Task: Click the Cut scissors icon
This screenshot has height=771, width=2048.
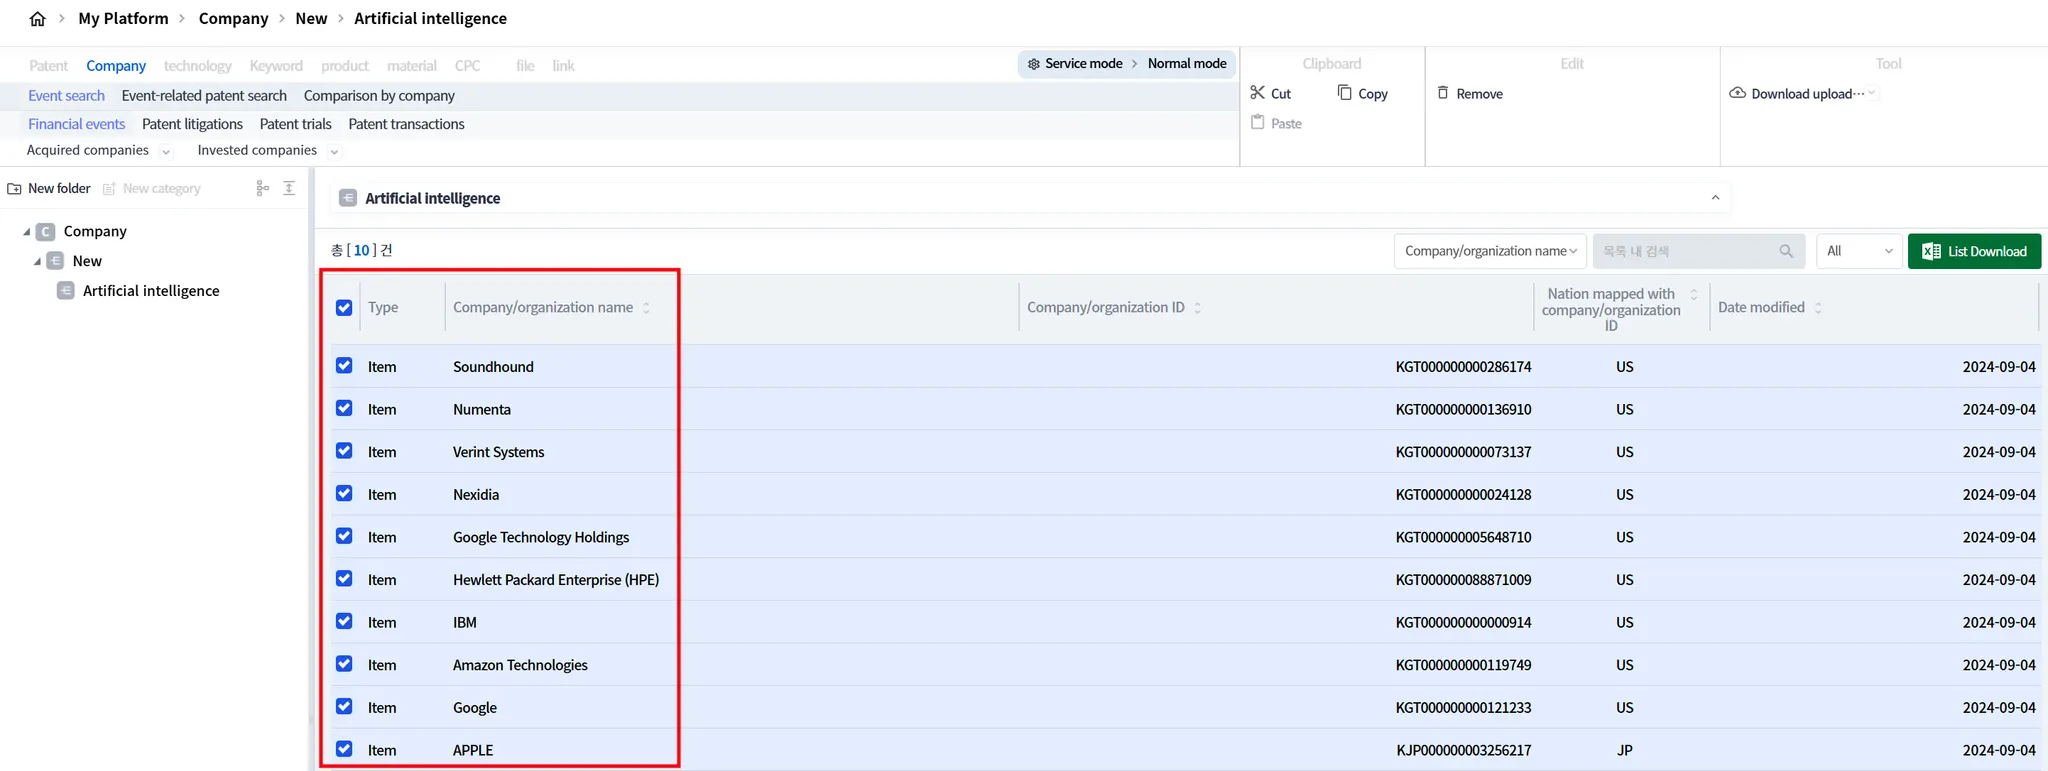Action: (x=1258, y=93)
